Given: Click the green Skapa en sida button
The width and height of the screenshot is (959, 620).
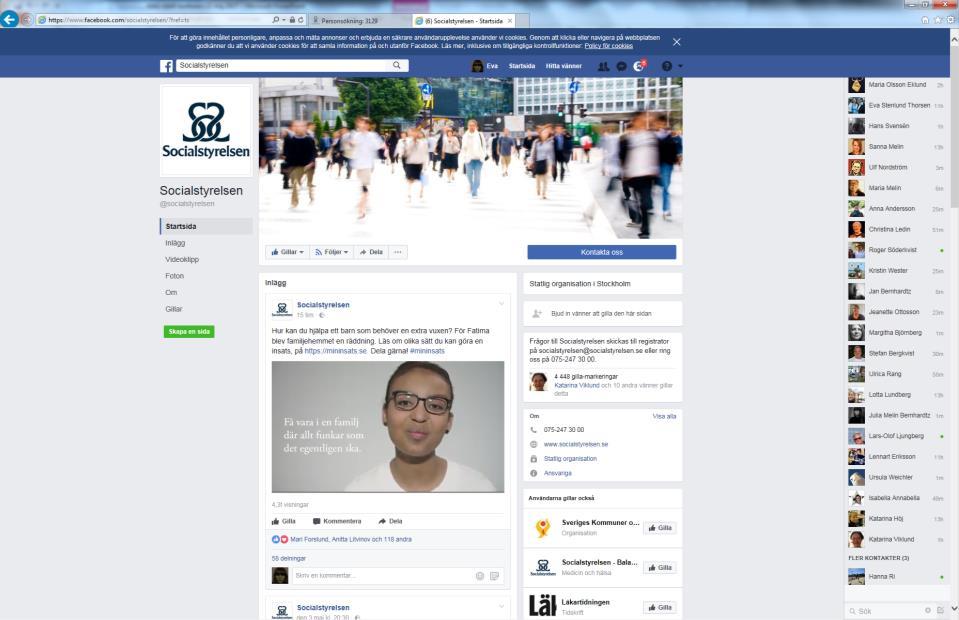Looking at the screenshot, I should [x=189, y=331].
